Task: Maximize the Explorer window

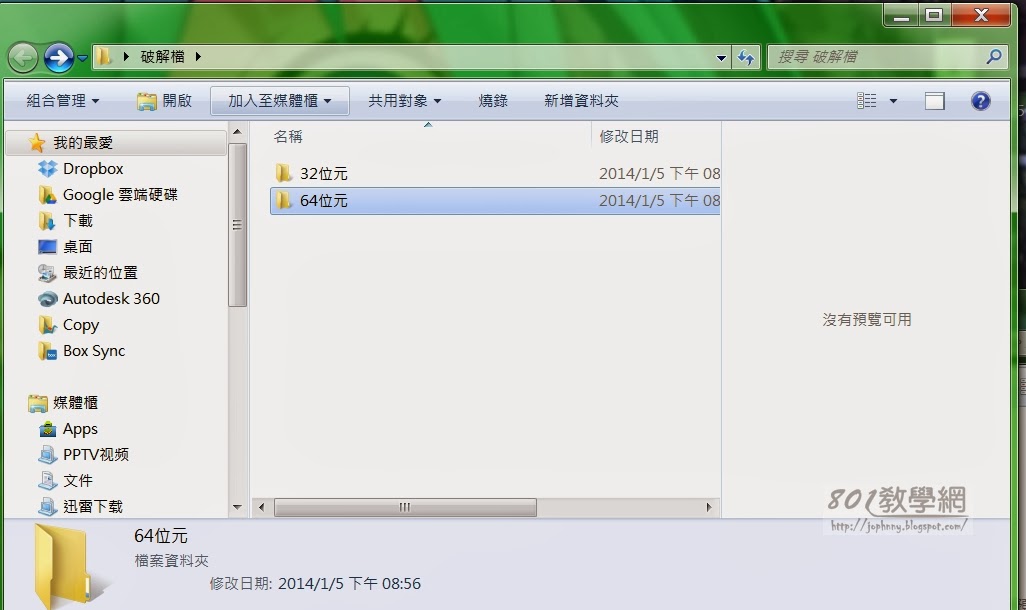Action: (x=934, y=14)
